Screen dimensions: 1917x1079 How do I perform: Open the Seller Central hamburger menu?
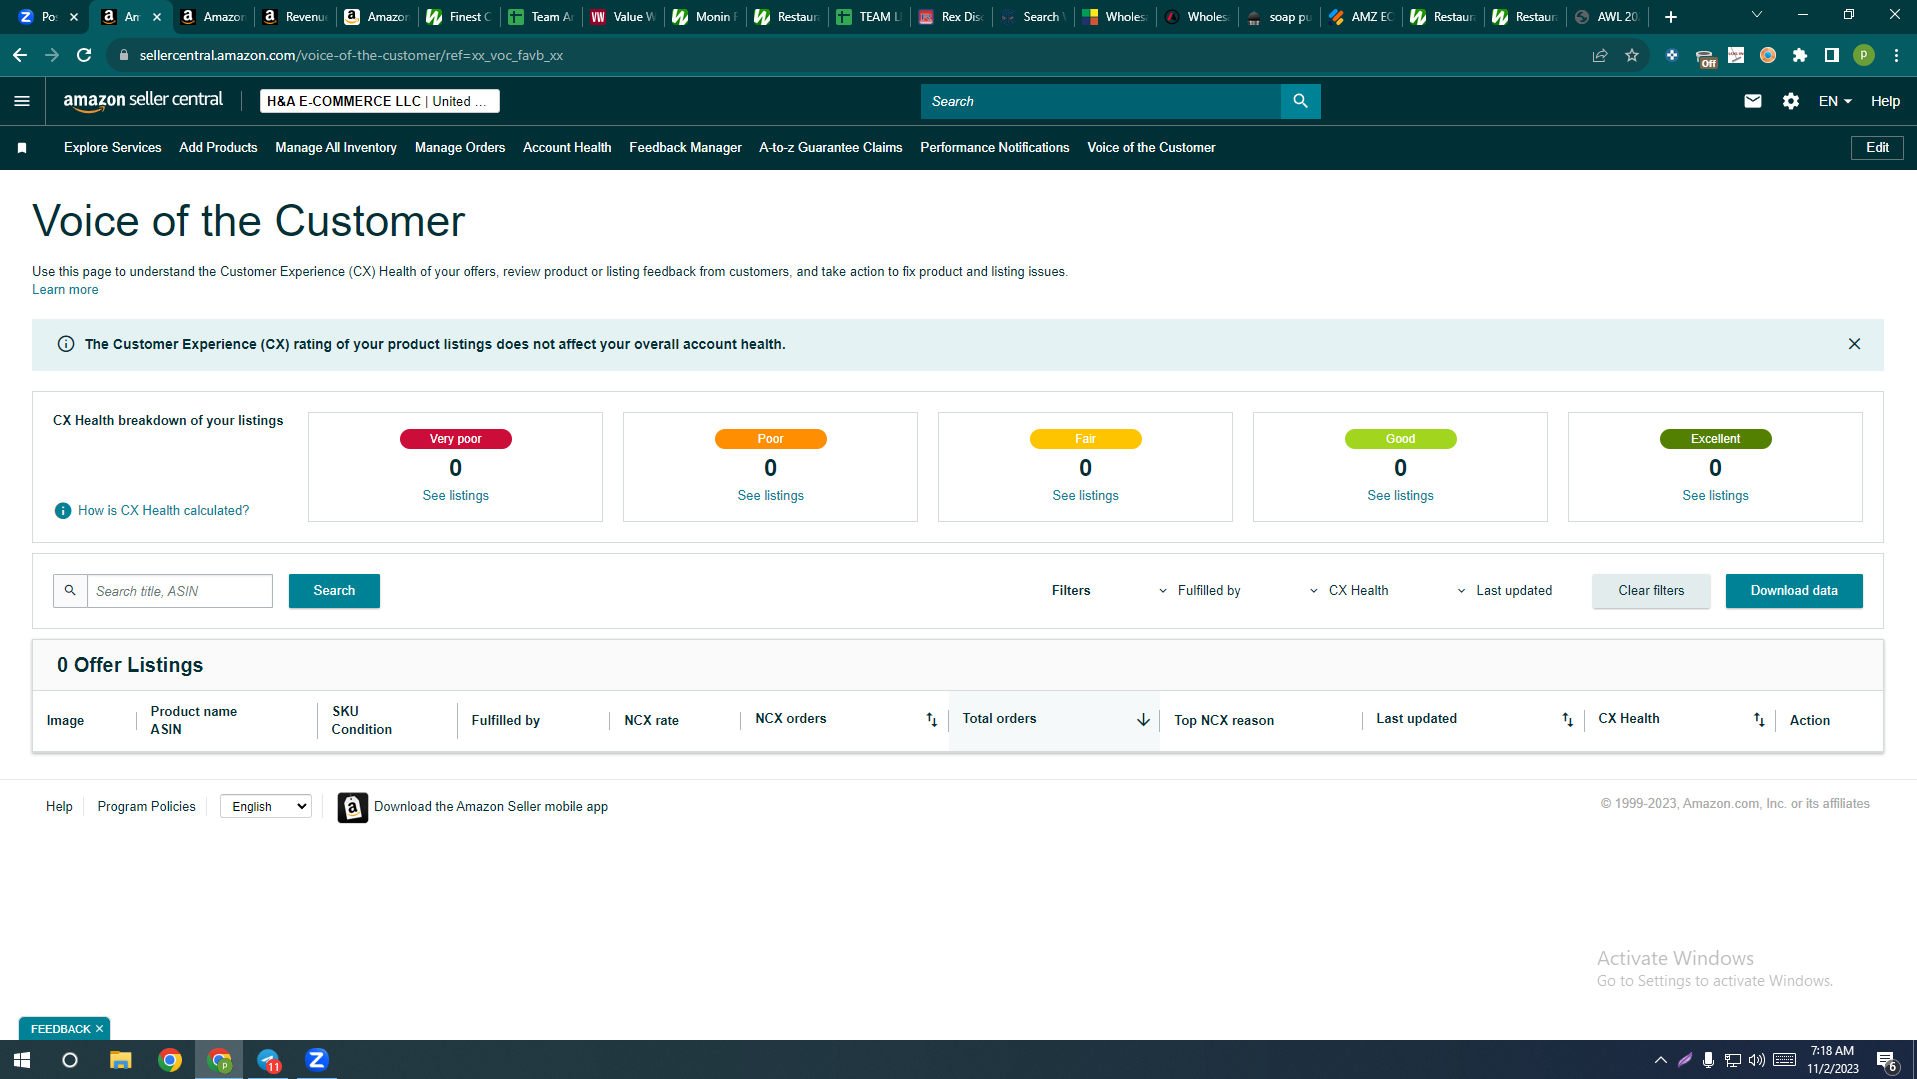22,101
